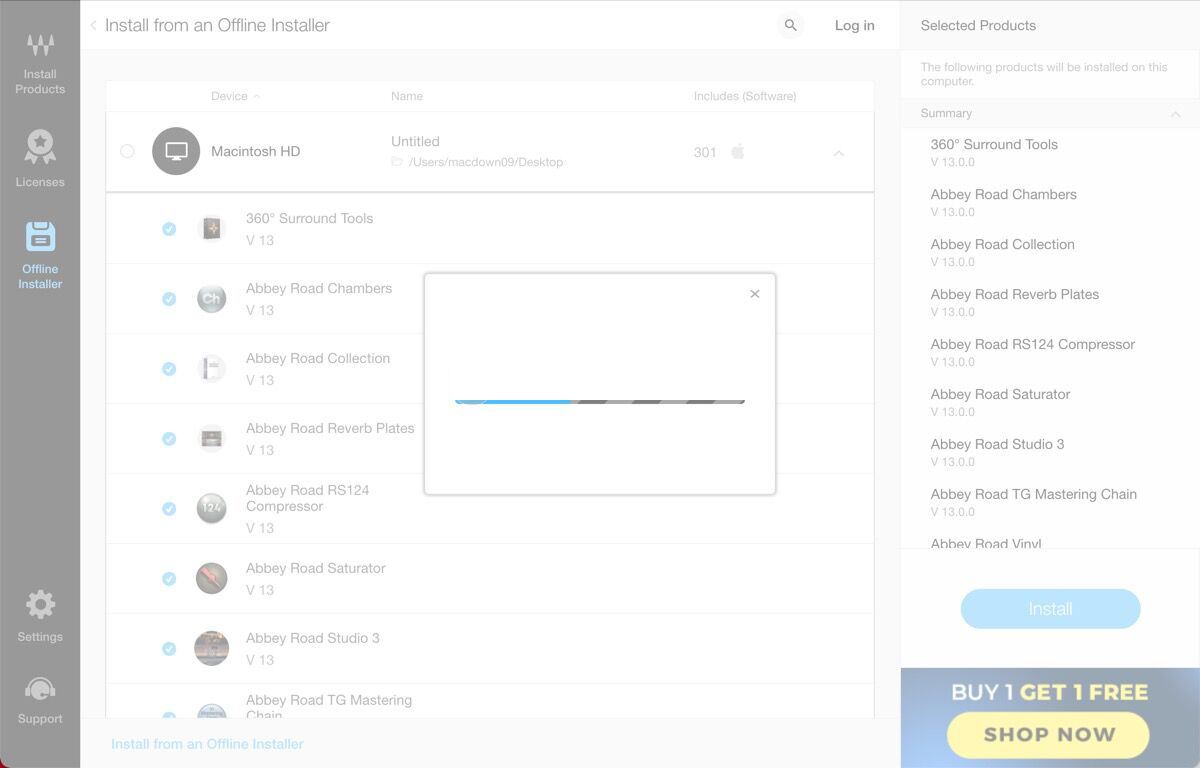The height and width of the screenshot is (768, 1200).
Task: Open the Support section
Action: (x=40, y=700)
